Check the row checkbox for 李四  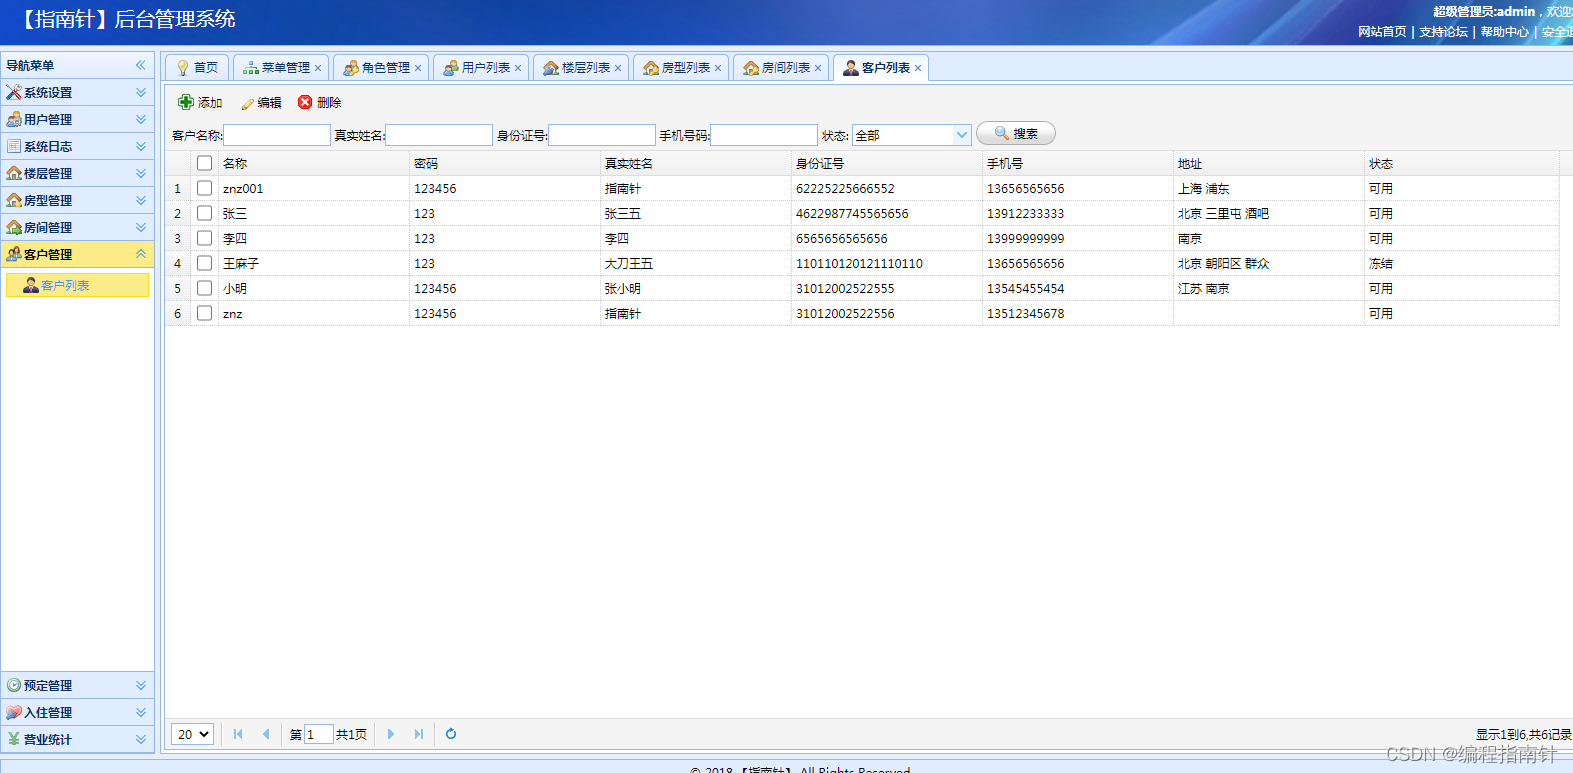point(205,238)
